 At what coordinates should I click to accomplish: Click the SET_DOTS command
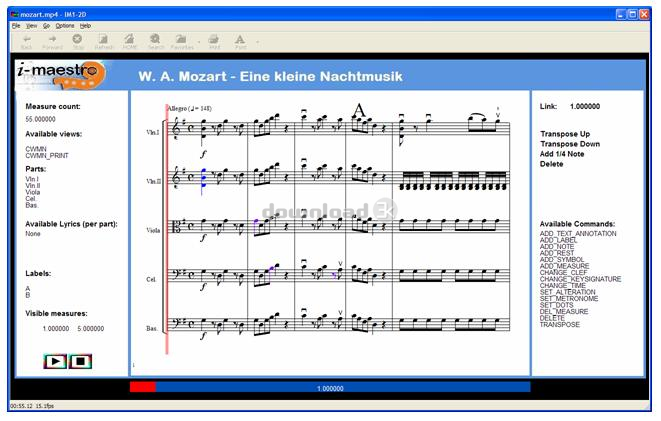pos(556,305)
